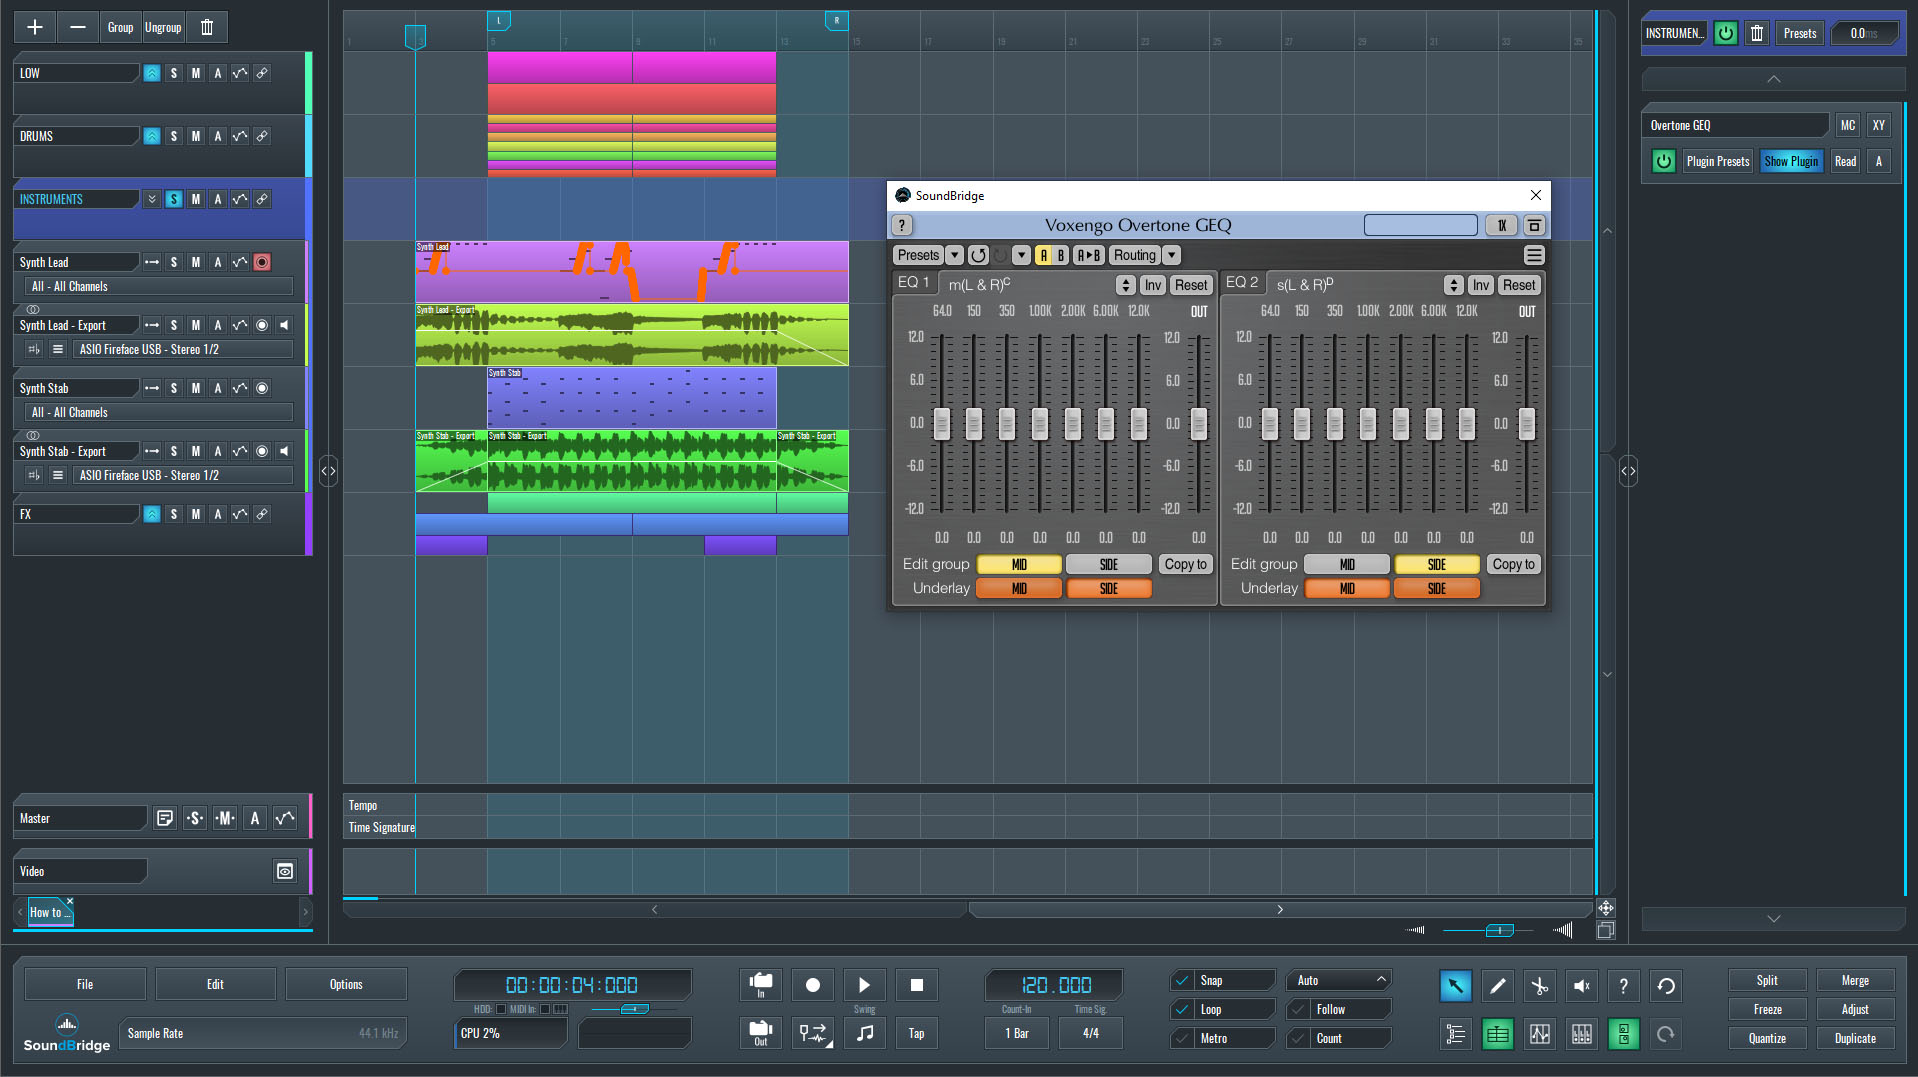Select plugin state A
This screenshot has width=1918, height=1077.
pyautogui.click(x=1043, y=255)
